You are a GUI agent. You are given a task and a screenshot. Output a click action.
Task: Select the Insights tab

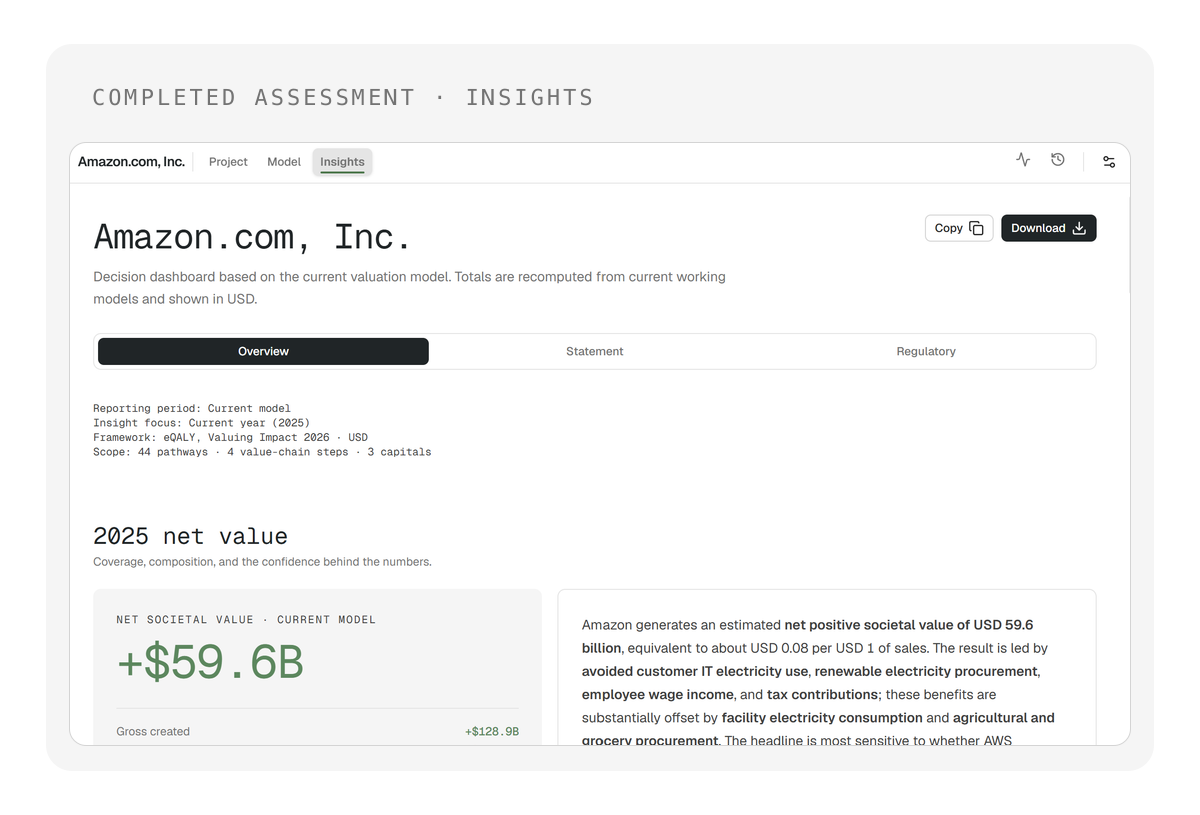(x=342, y=162)
